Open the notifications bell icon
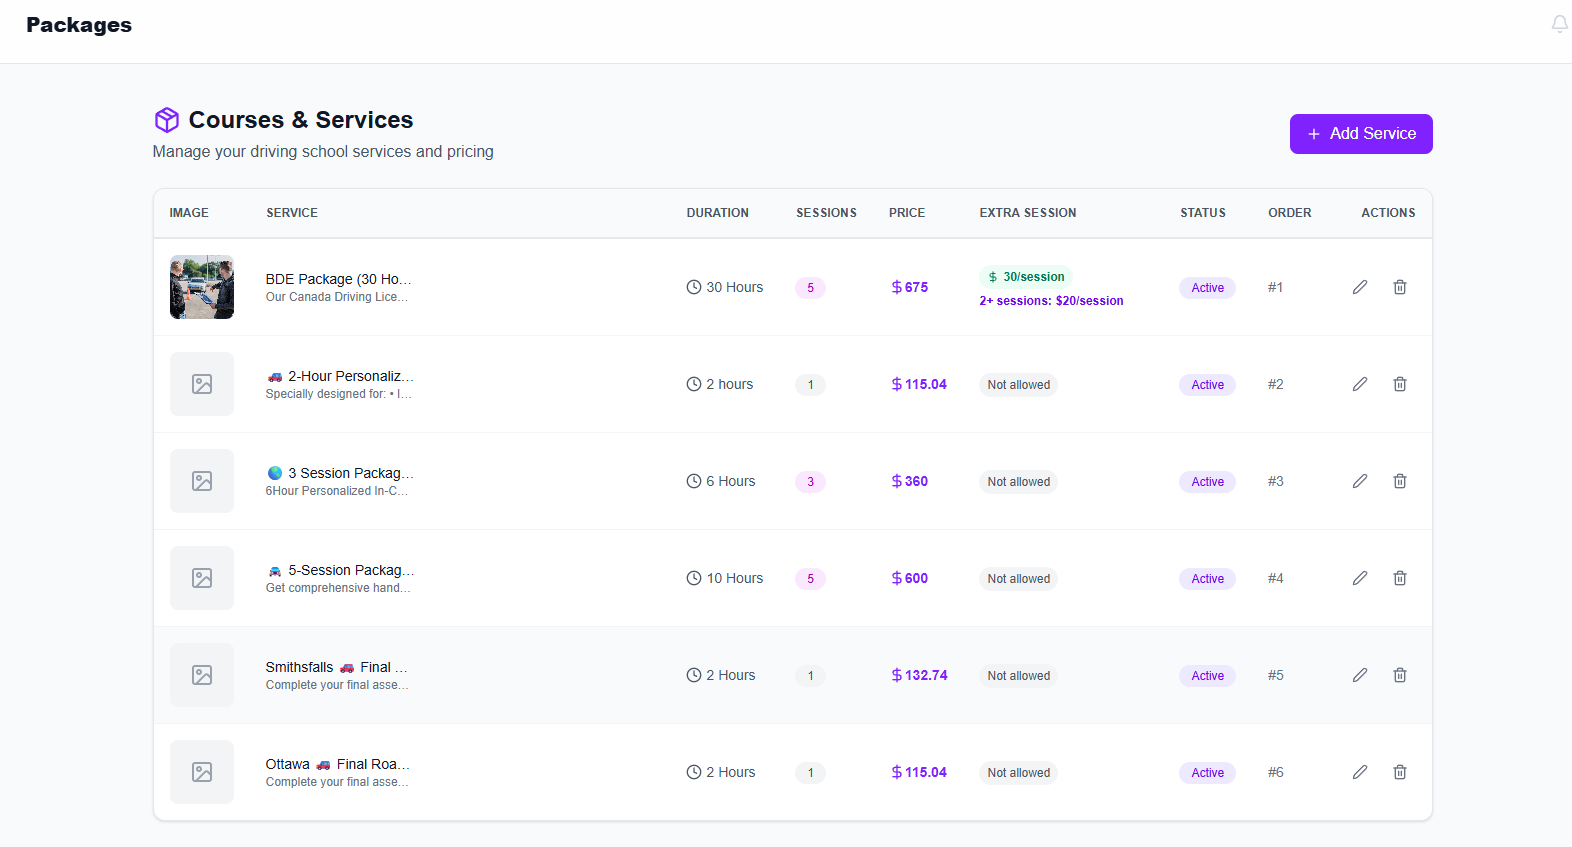 point(1559,24)
